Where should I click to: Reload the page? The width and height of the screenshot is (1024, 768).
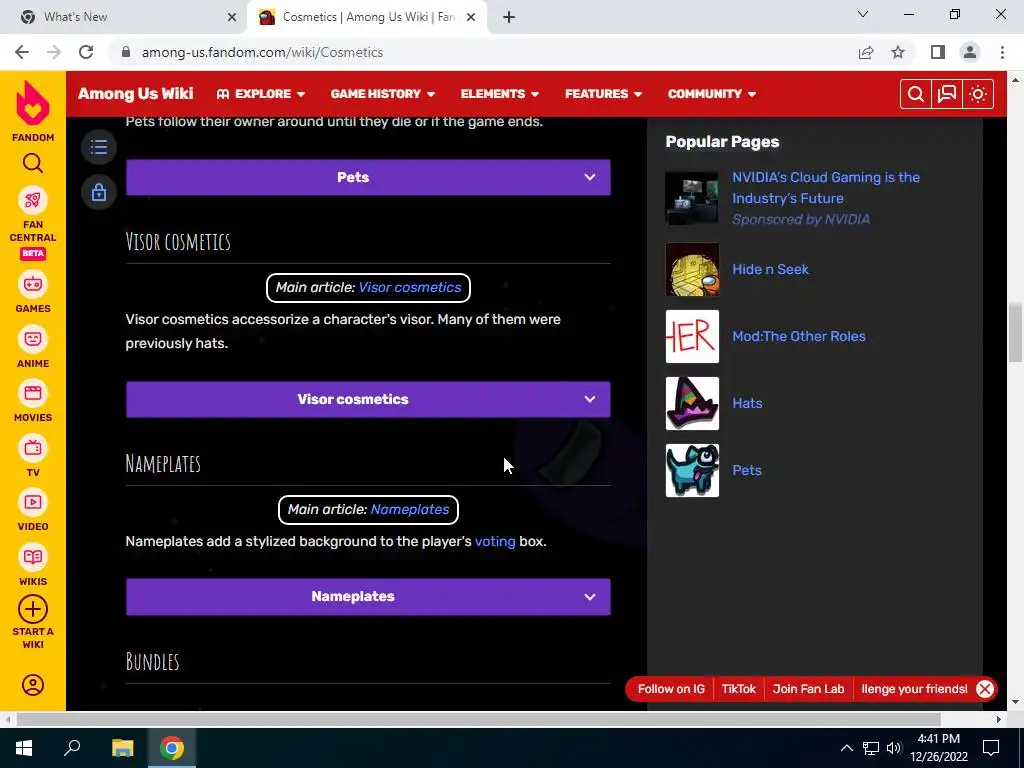[x=86, y=52]
